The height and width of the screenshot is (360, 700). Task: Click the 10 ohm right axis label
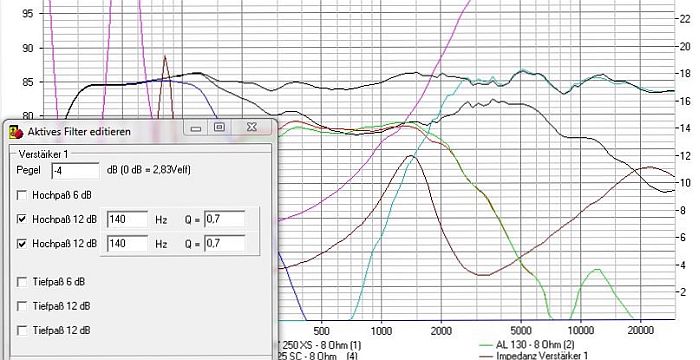pos(684,183)
